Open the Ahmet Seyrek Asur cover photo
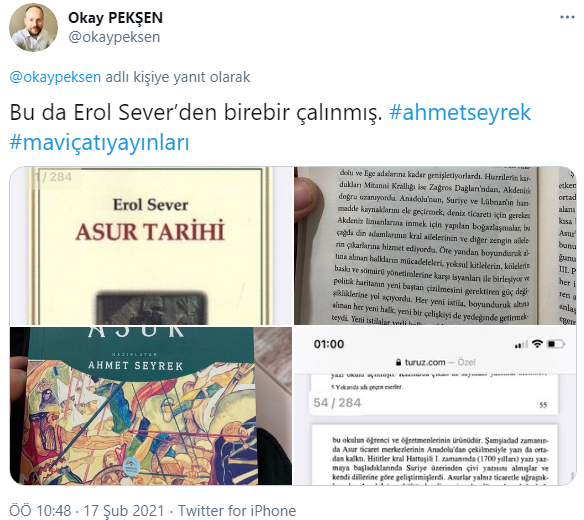The image size is (584, 520). pyautogui.click(x=151, y=406)
